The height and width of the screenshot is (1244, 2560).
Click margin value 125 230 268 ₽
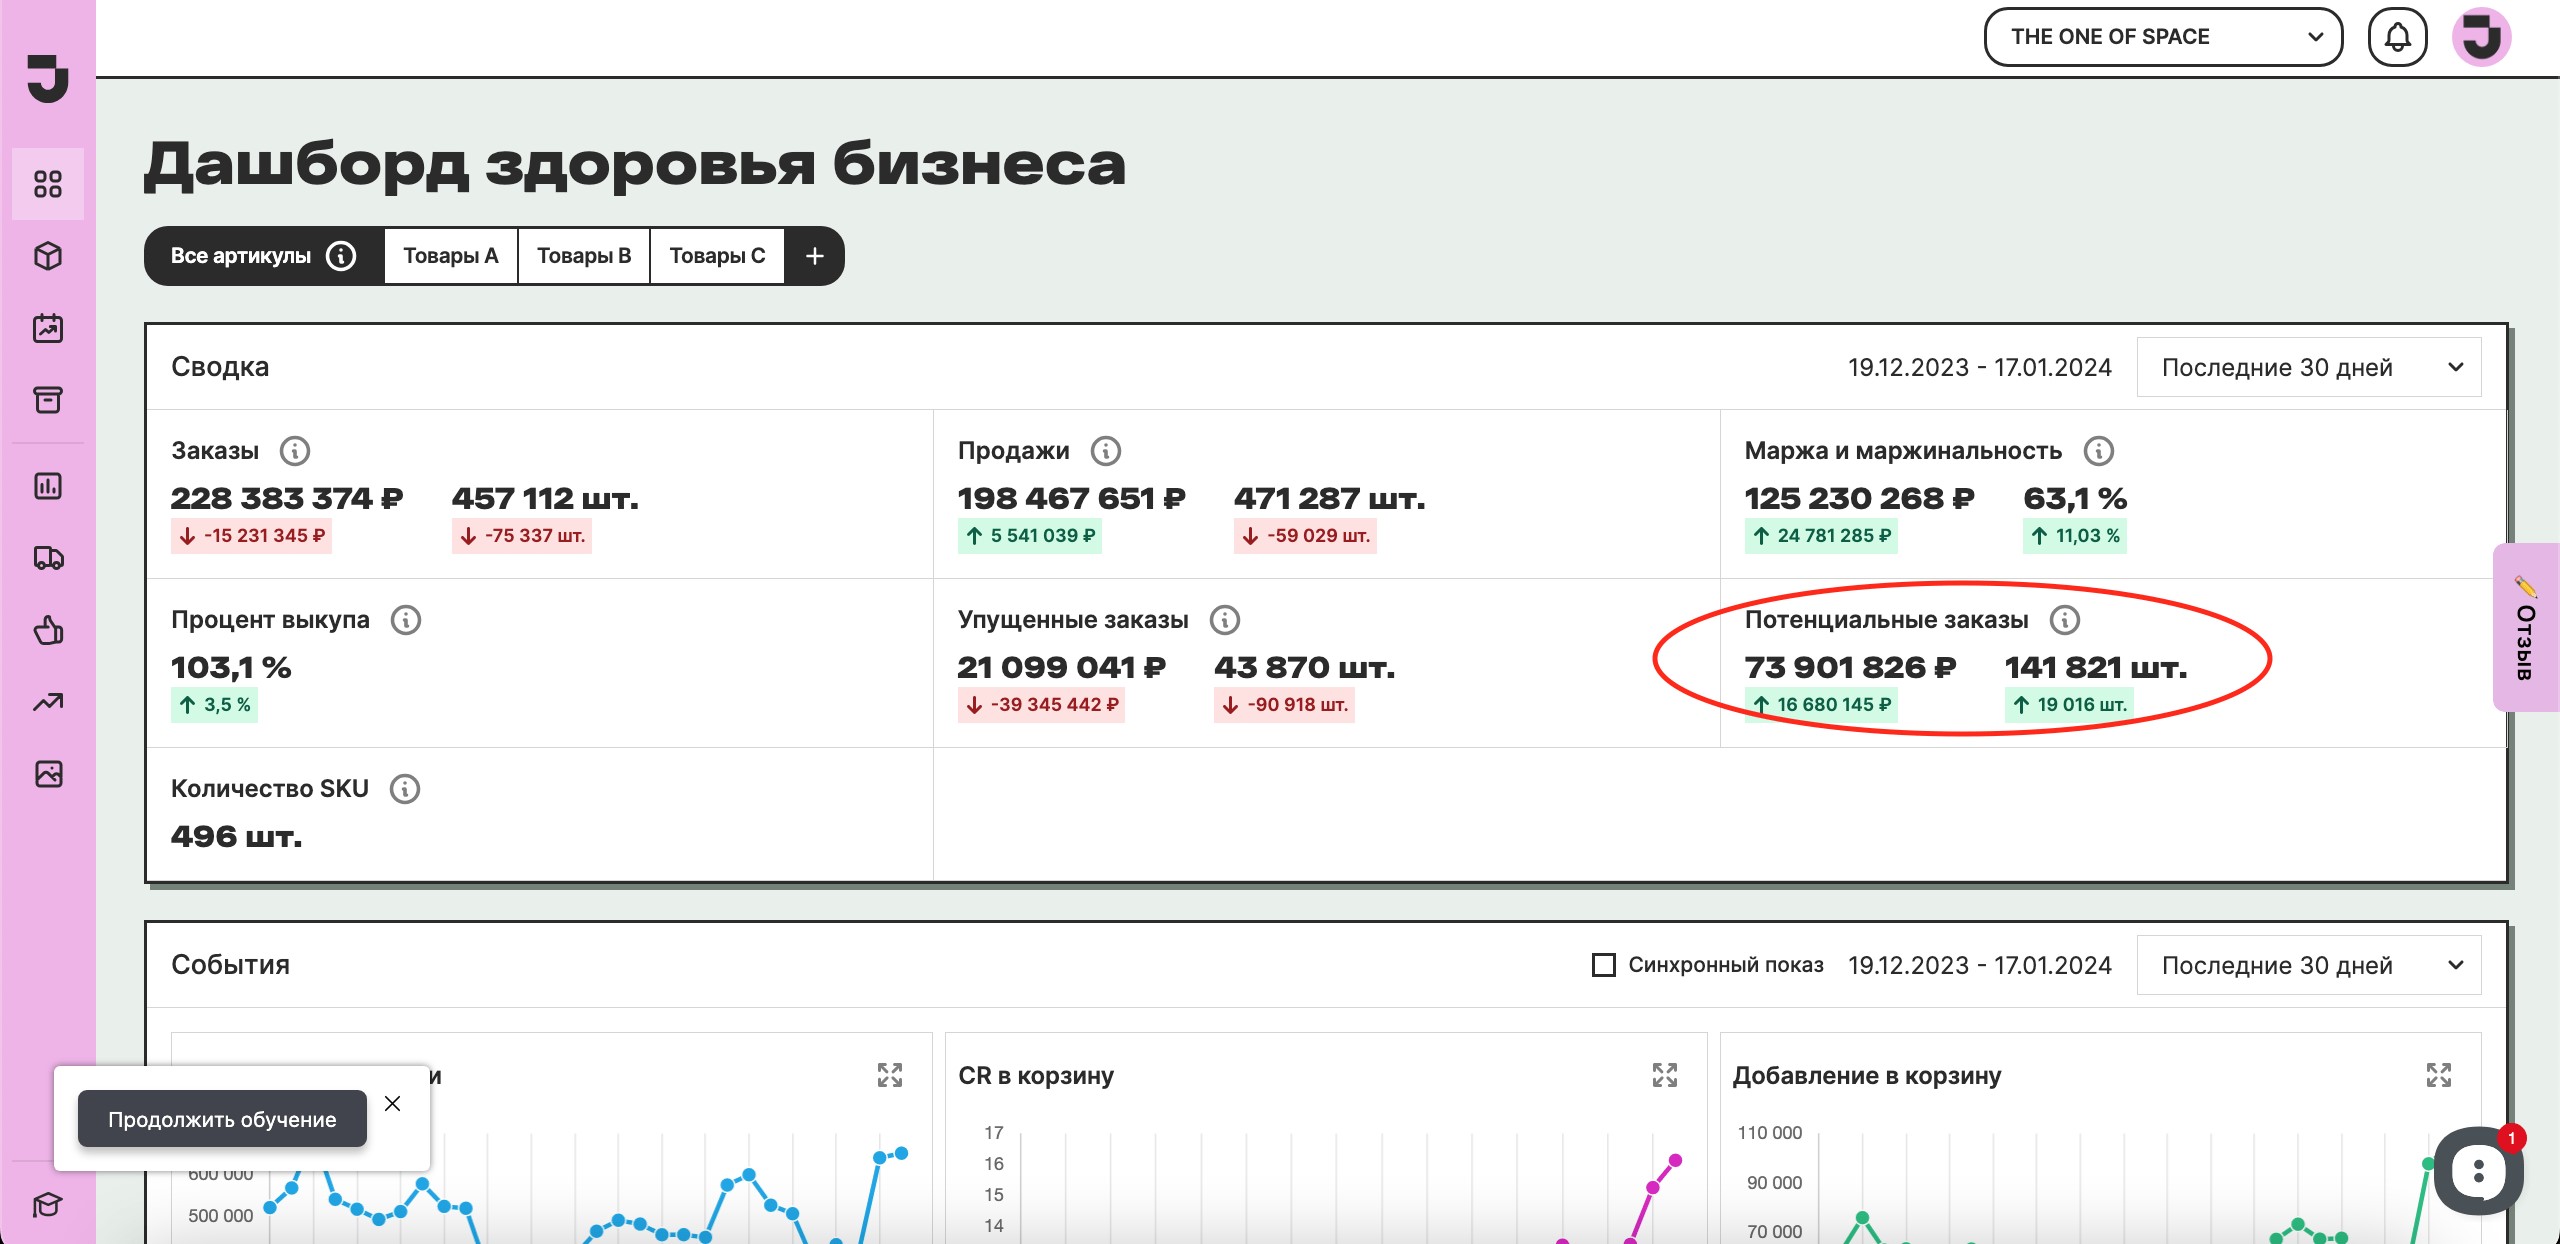point(1860,498)
